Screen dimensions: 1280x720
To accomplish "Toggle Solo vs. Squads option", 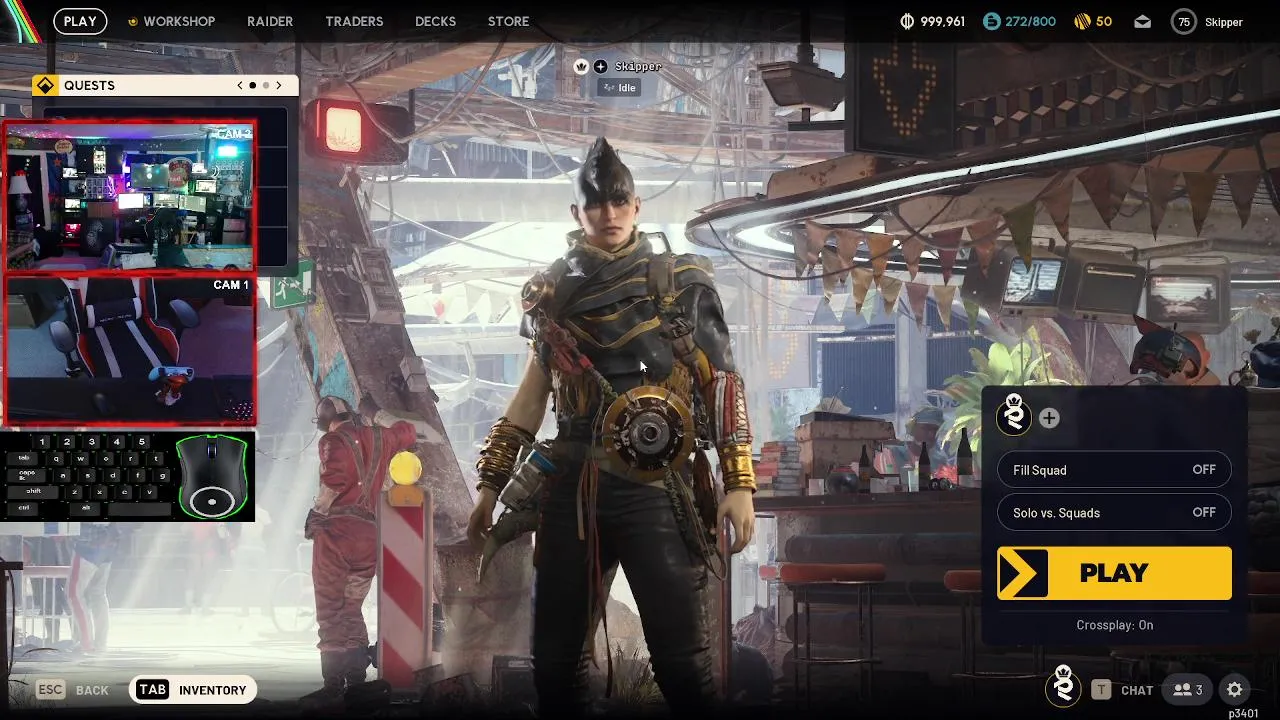I will coord(1114,512).
